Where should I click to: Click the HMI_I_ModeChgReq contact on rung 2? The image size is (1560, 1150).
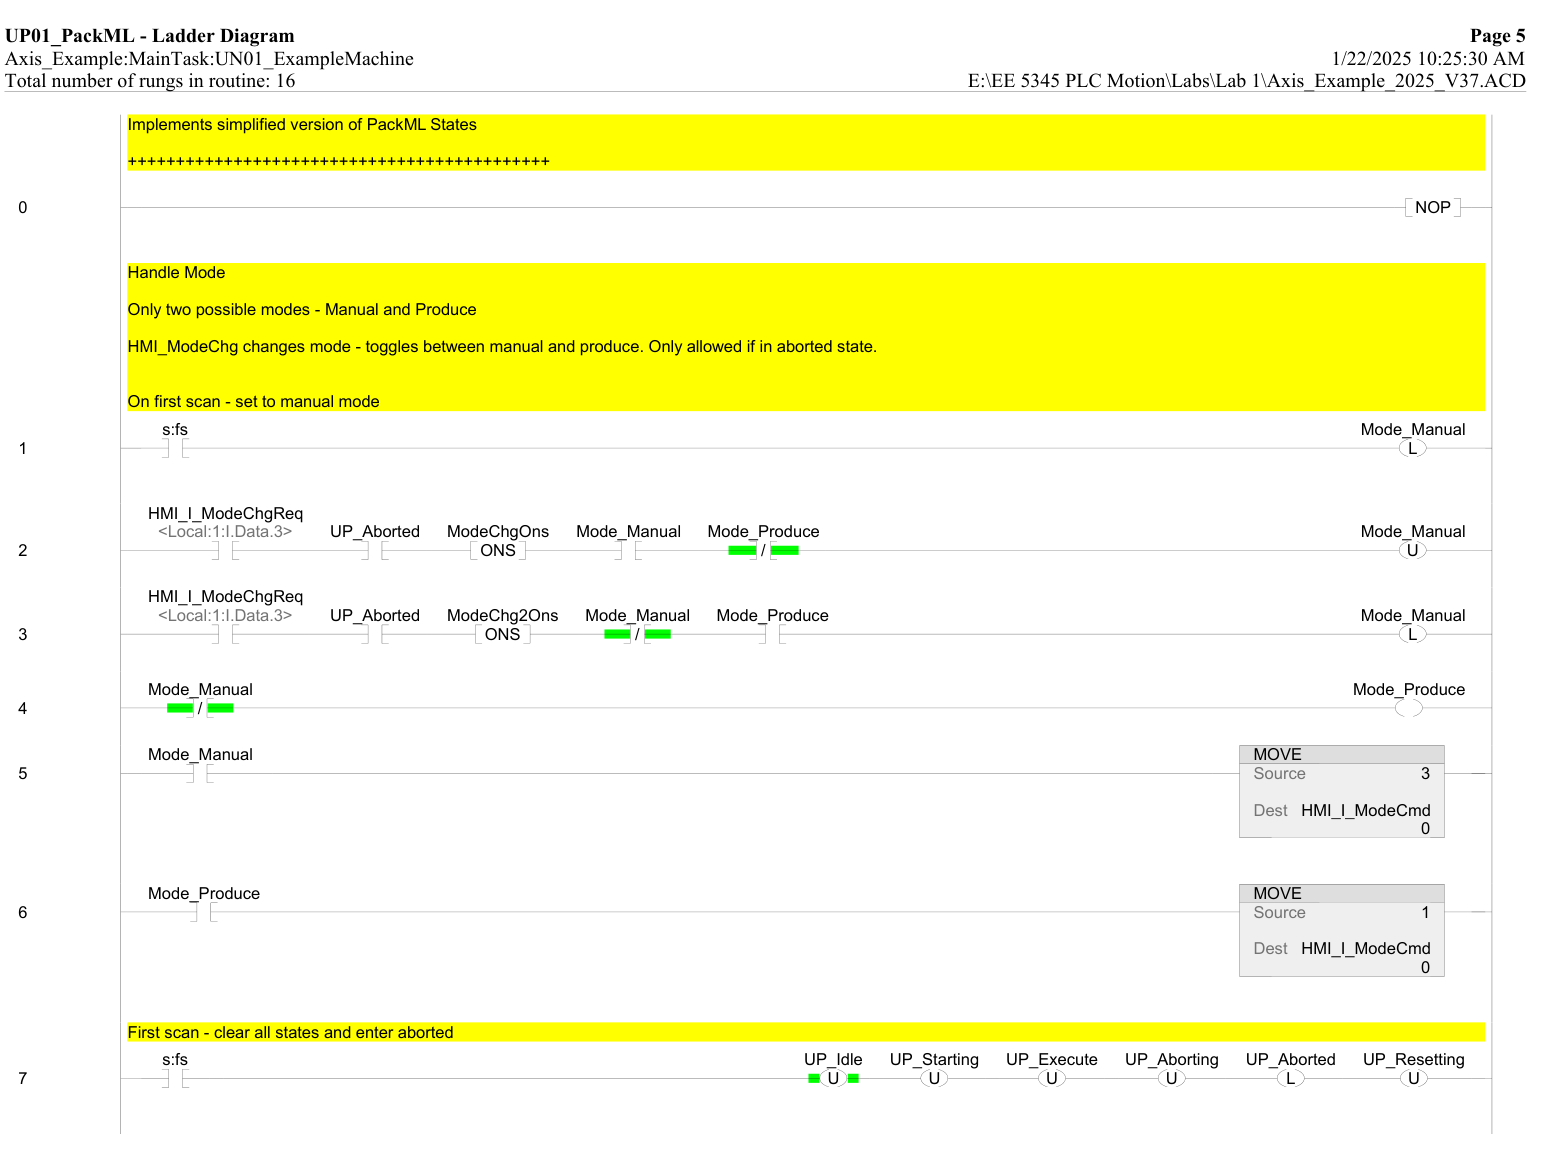pos(225,550)
